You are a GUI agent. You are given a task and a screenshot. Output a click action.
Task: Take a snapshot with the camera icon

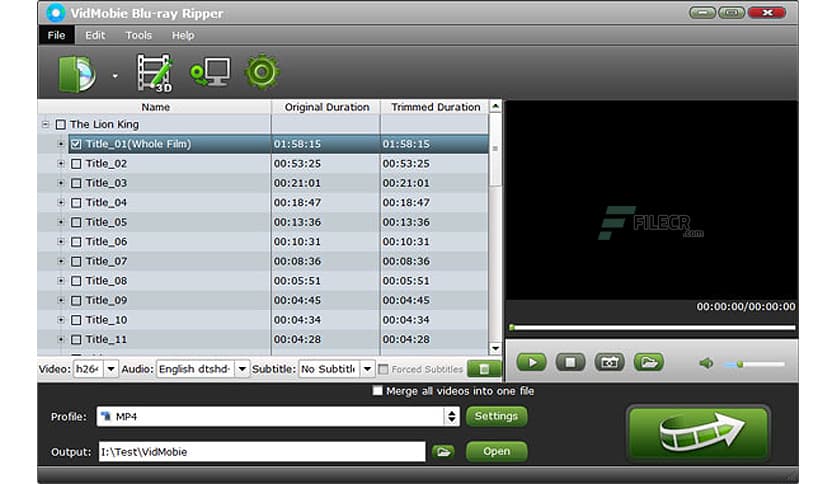609,362
